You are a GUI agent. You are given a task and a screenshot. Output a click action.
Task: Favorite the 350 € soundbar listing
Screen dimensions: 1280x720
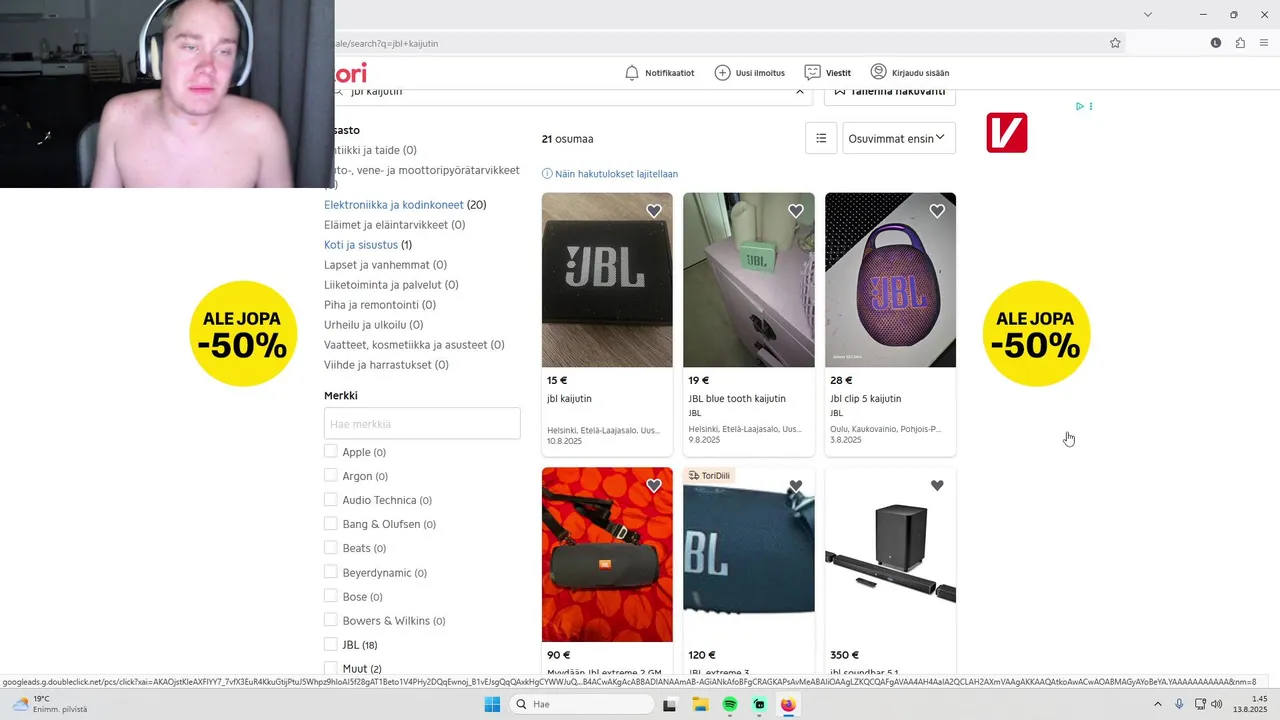(x=937, y=486)
